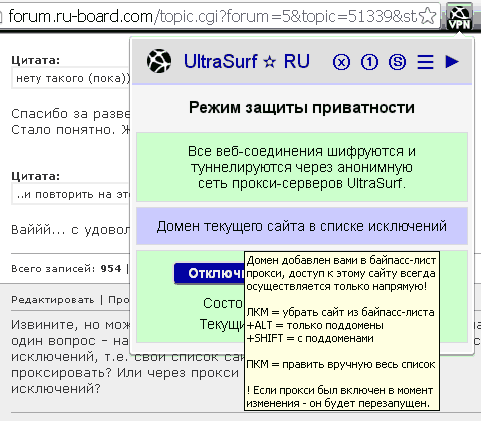Click the Редактировать link on the forum page

point(53,300)
